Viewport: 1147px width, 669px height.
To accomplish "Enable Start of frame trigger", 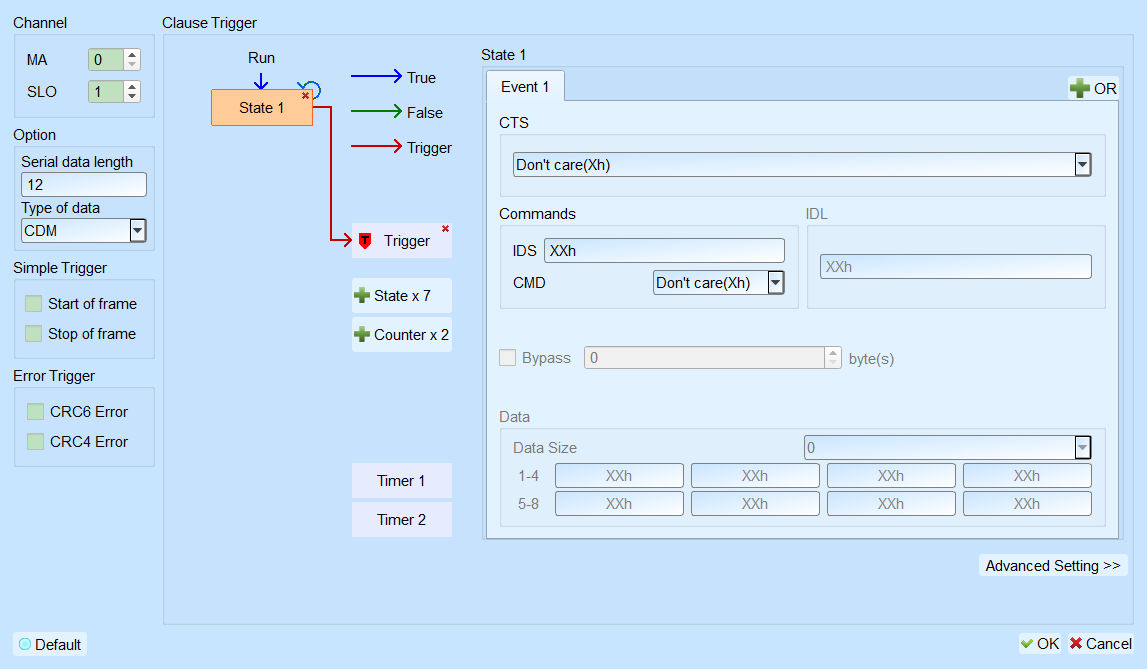I will pos(34,303).
